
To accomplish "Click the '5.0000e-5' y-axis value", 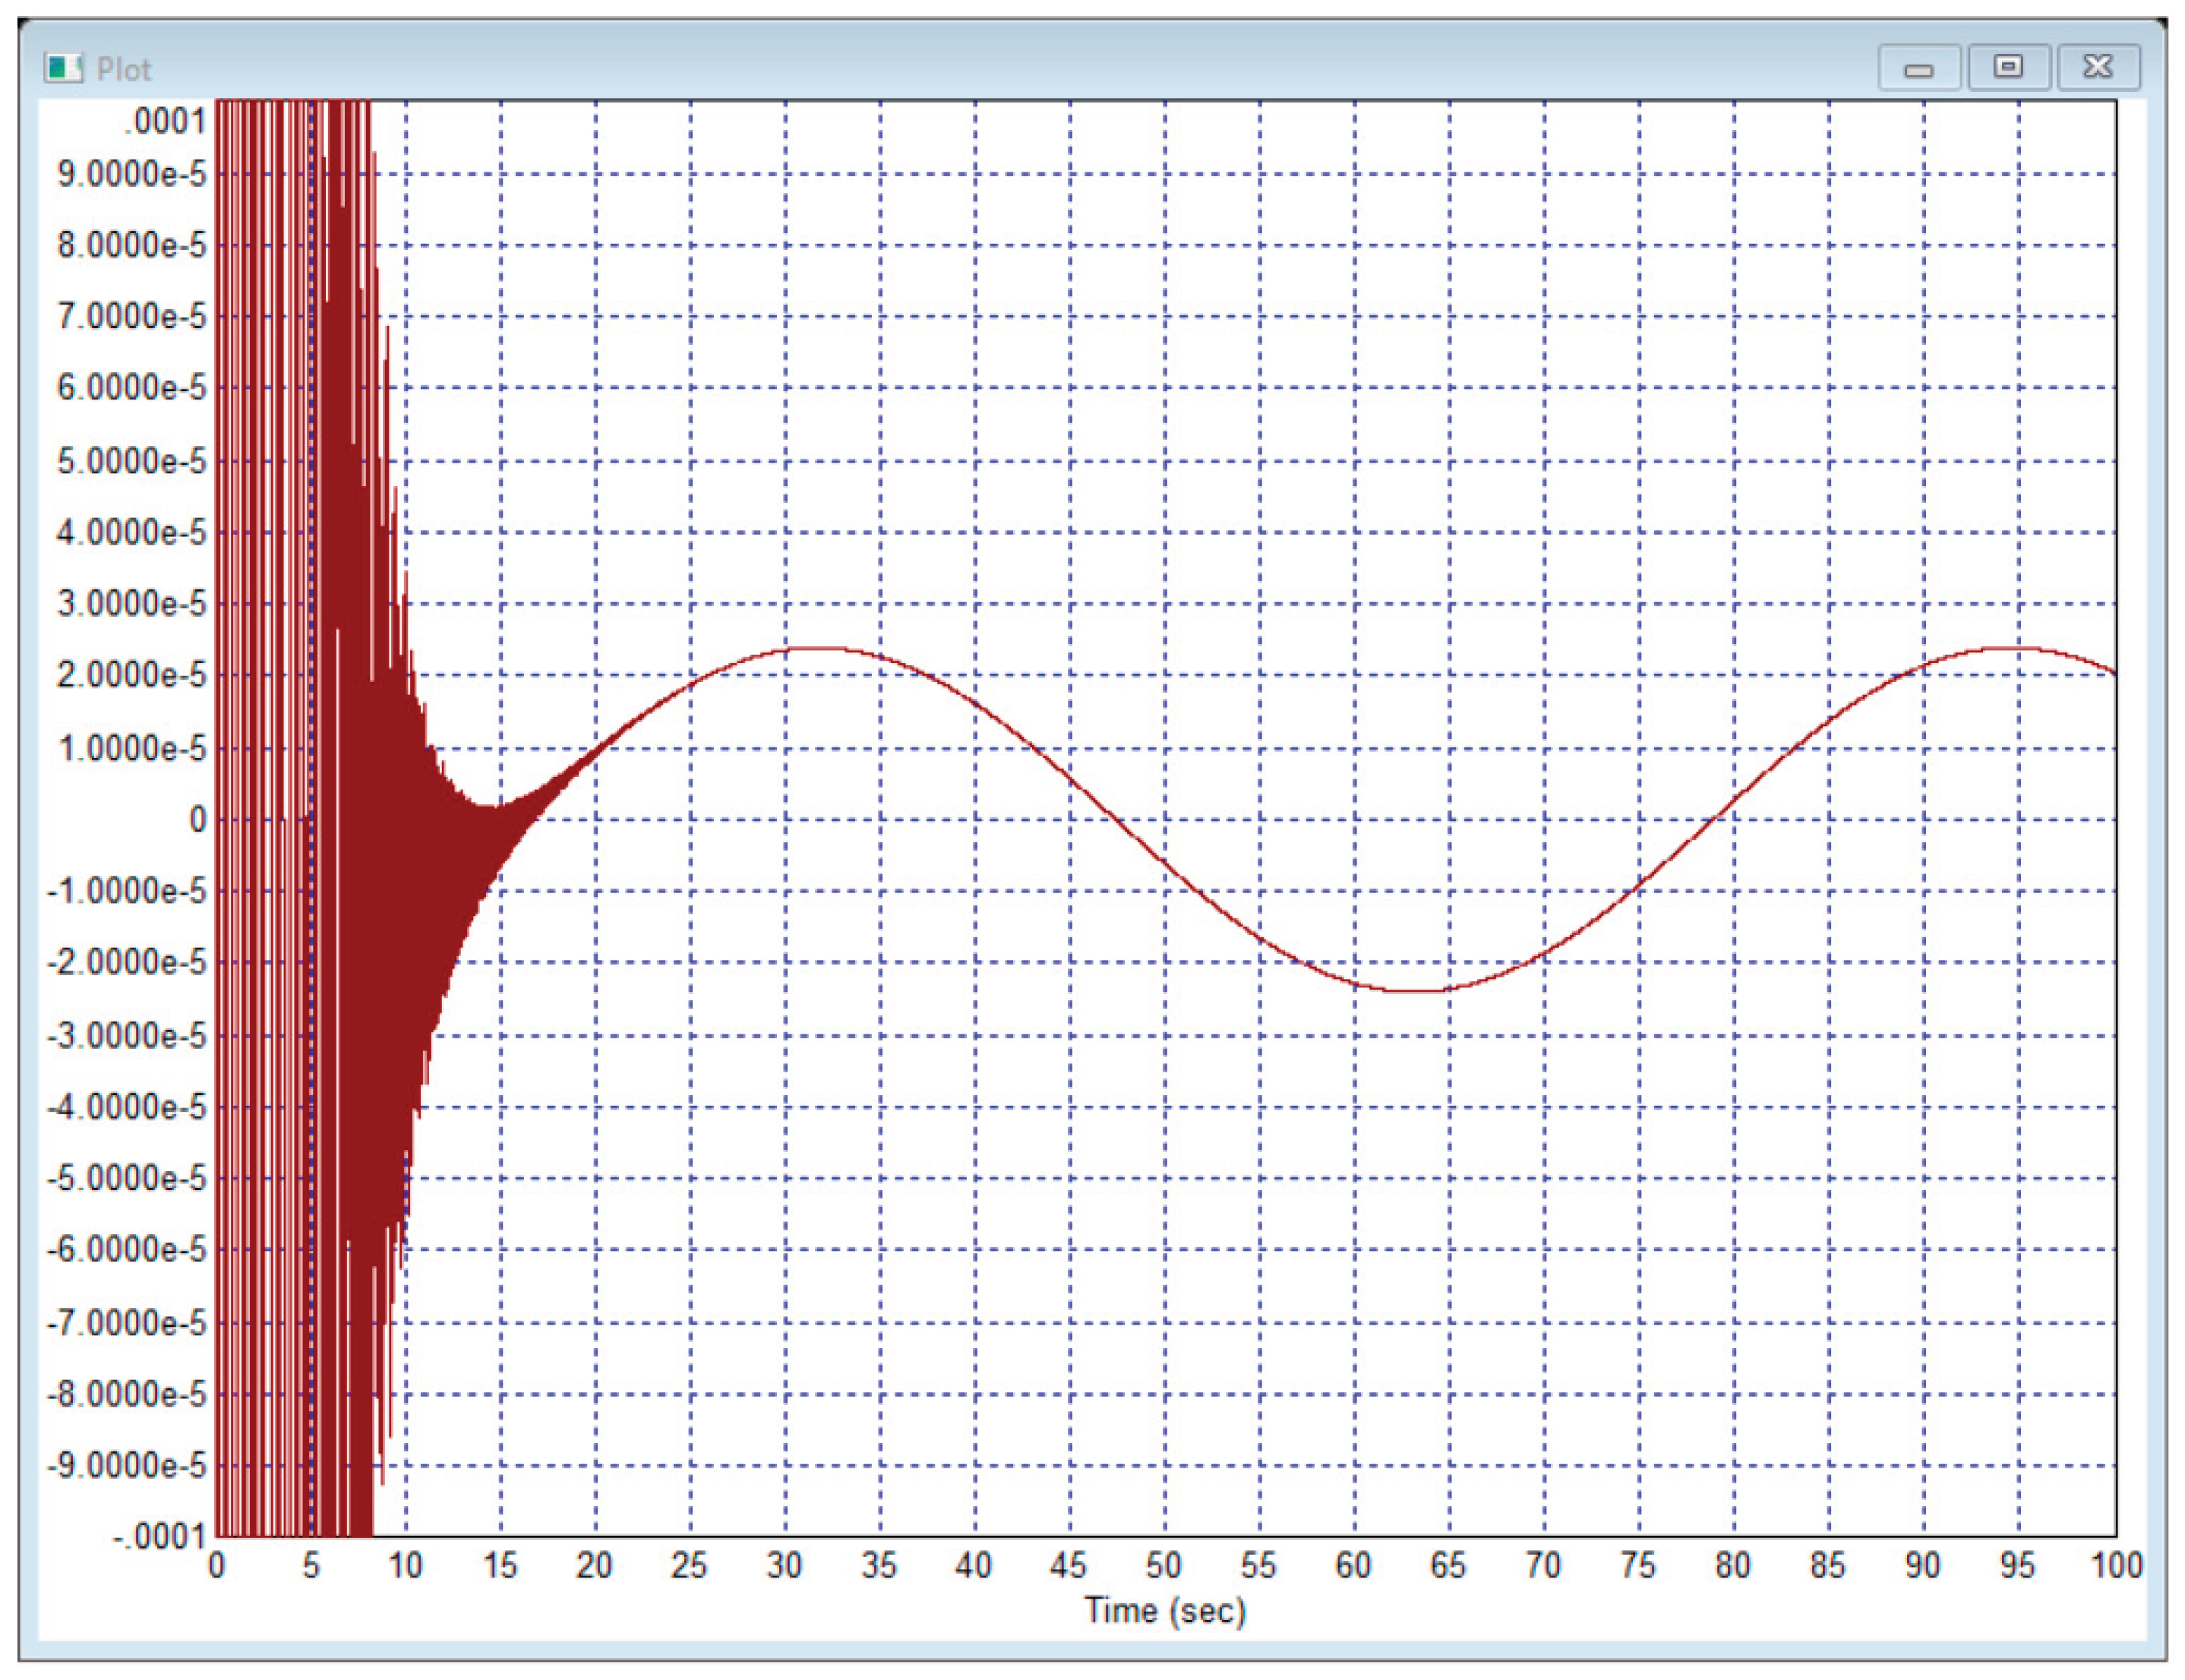I will pyautogui.click(x=132, y=461).
